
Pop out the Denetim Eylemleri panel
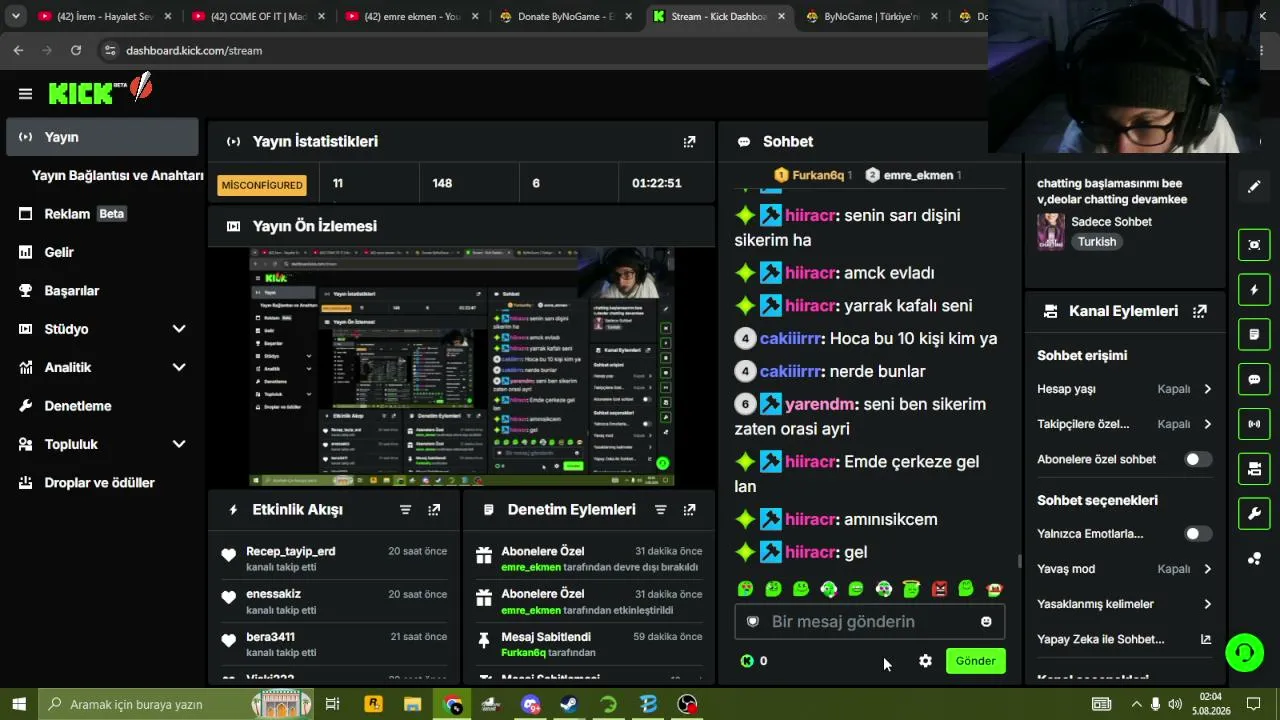click(689, 510)
